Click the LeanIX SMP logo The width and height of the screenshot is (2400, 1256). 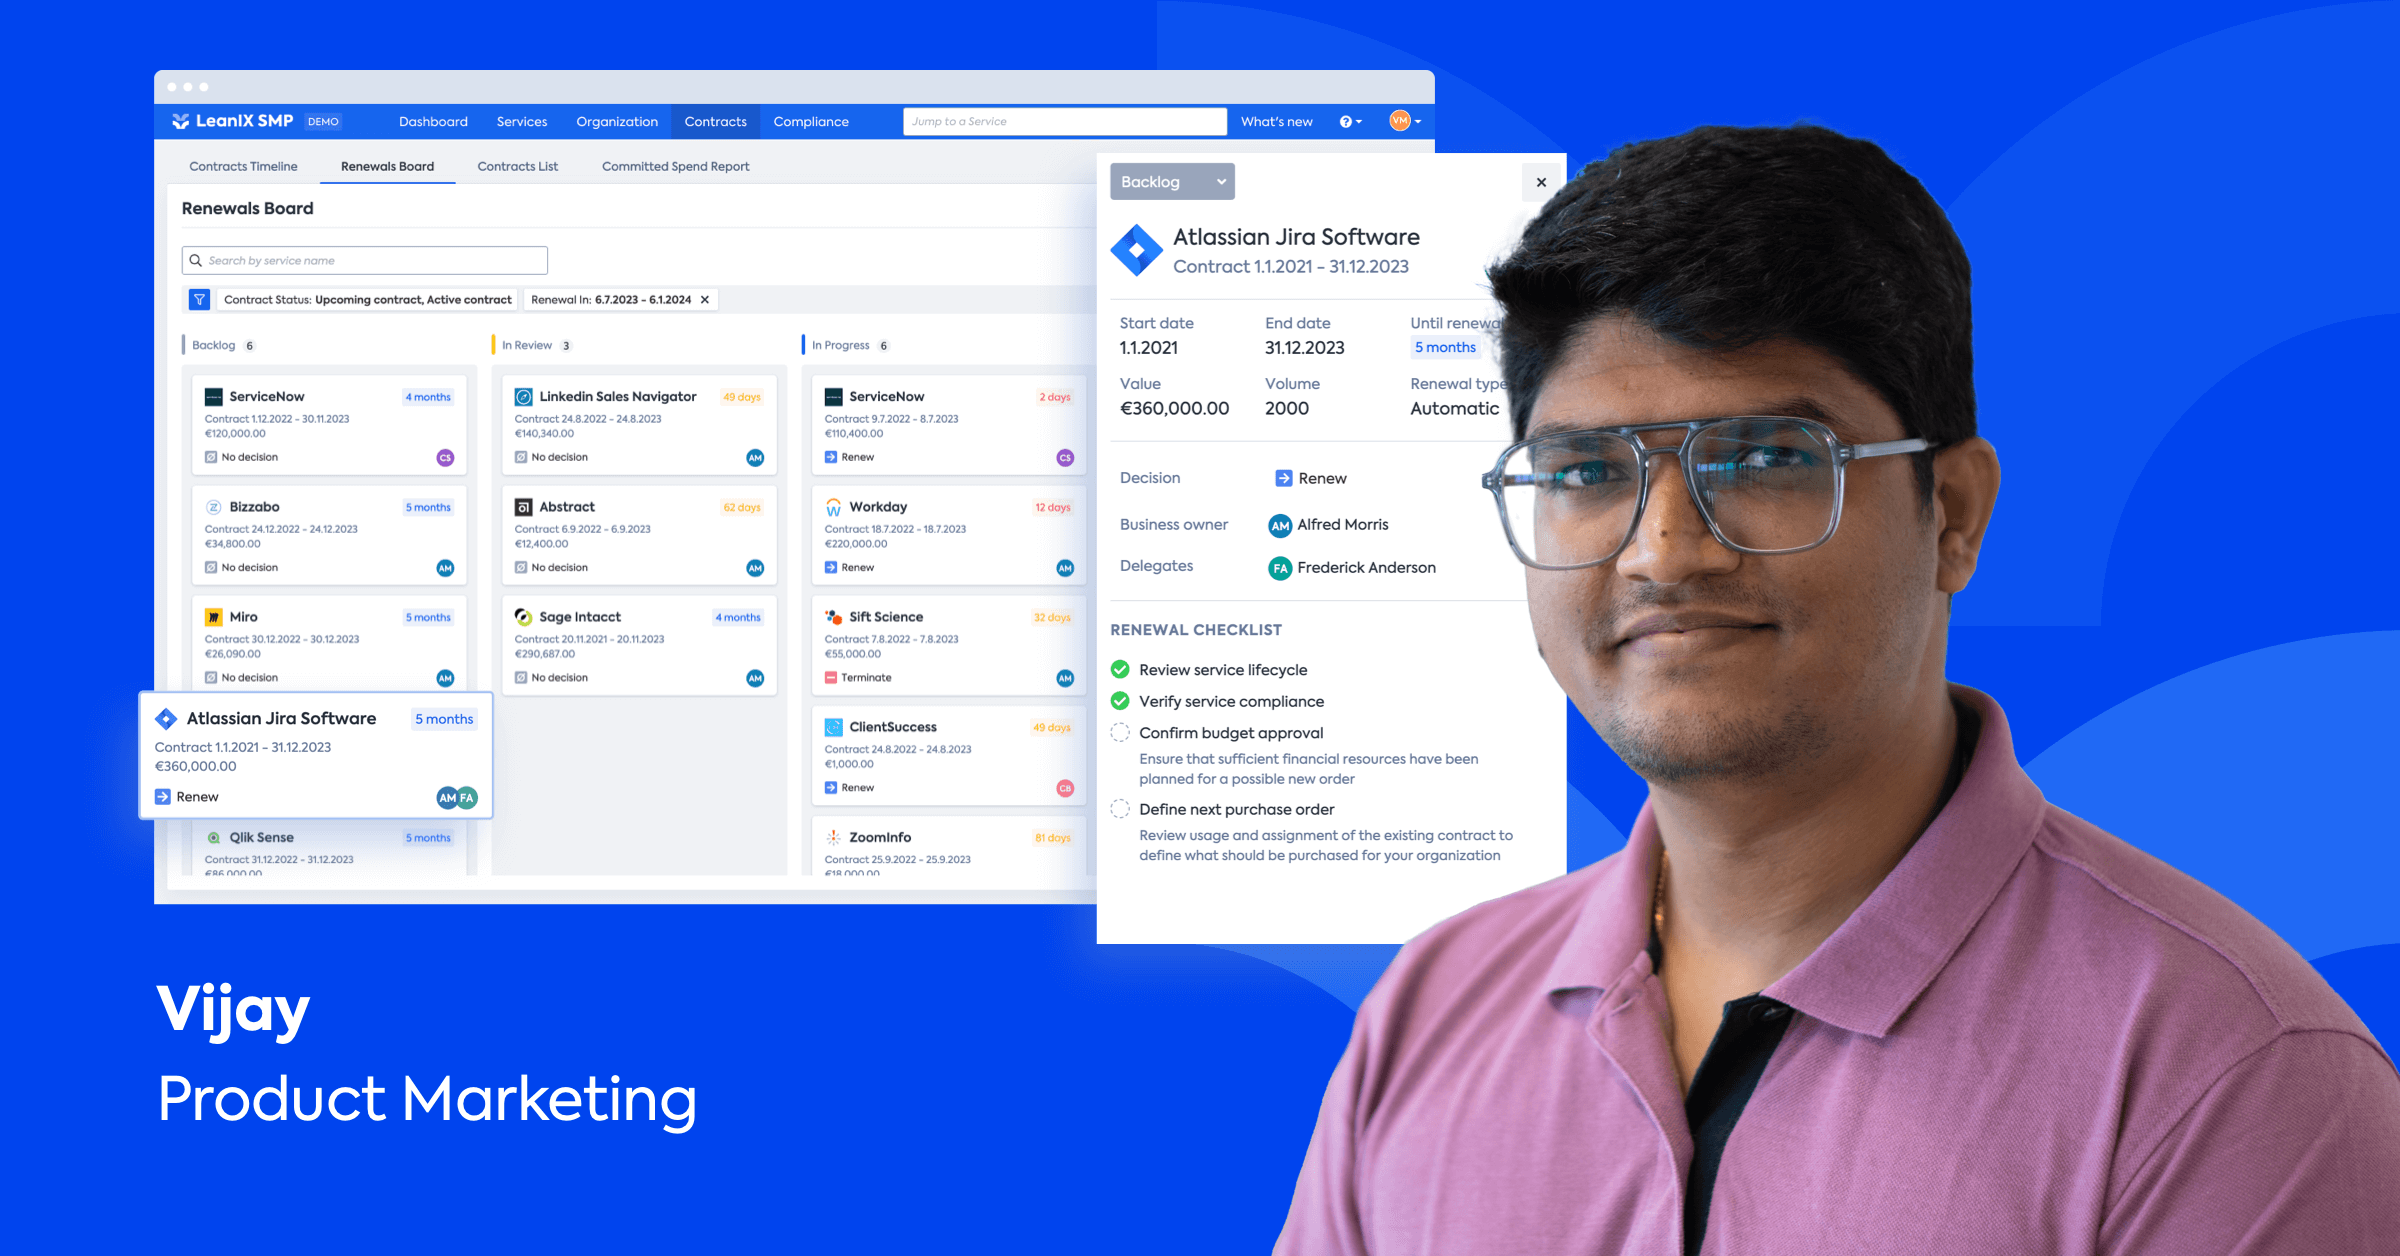point(232,121)
